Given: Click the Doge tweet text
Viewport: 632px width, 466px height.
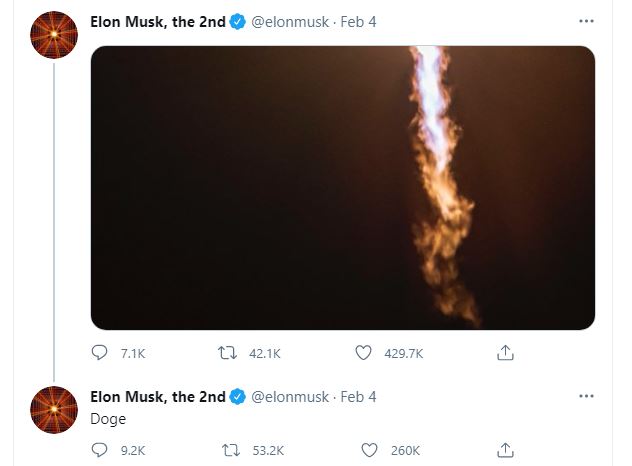Looking at the screenshot, I should coord(108,419).
